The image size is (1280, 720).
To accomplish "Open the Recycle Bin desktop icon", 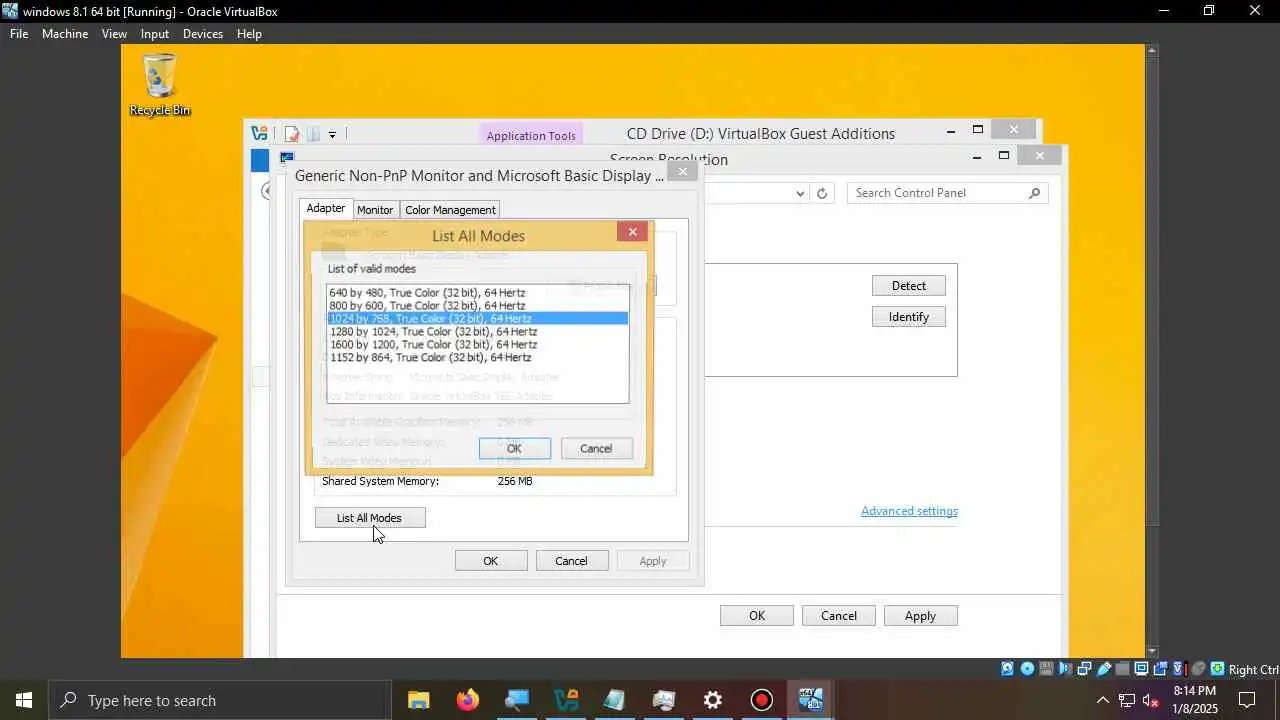I will pos(159,85).
